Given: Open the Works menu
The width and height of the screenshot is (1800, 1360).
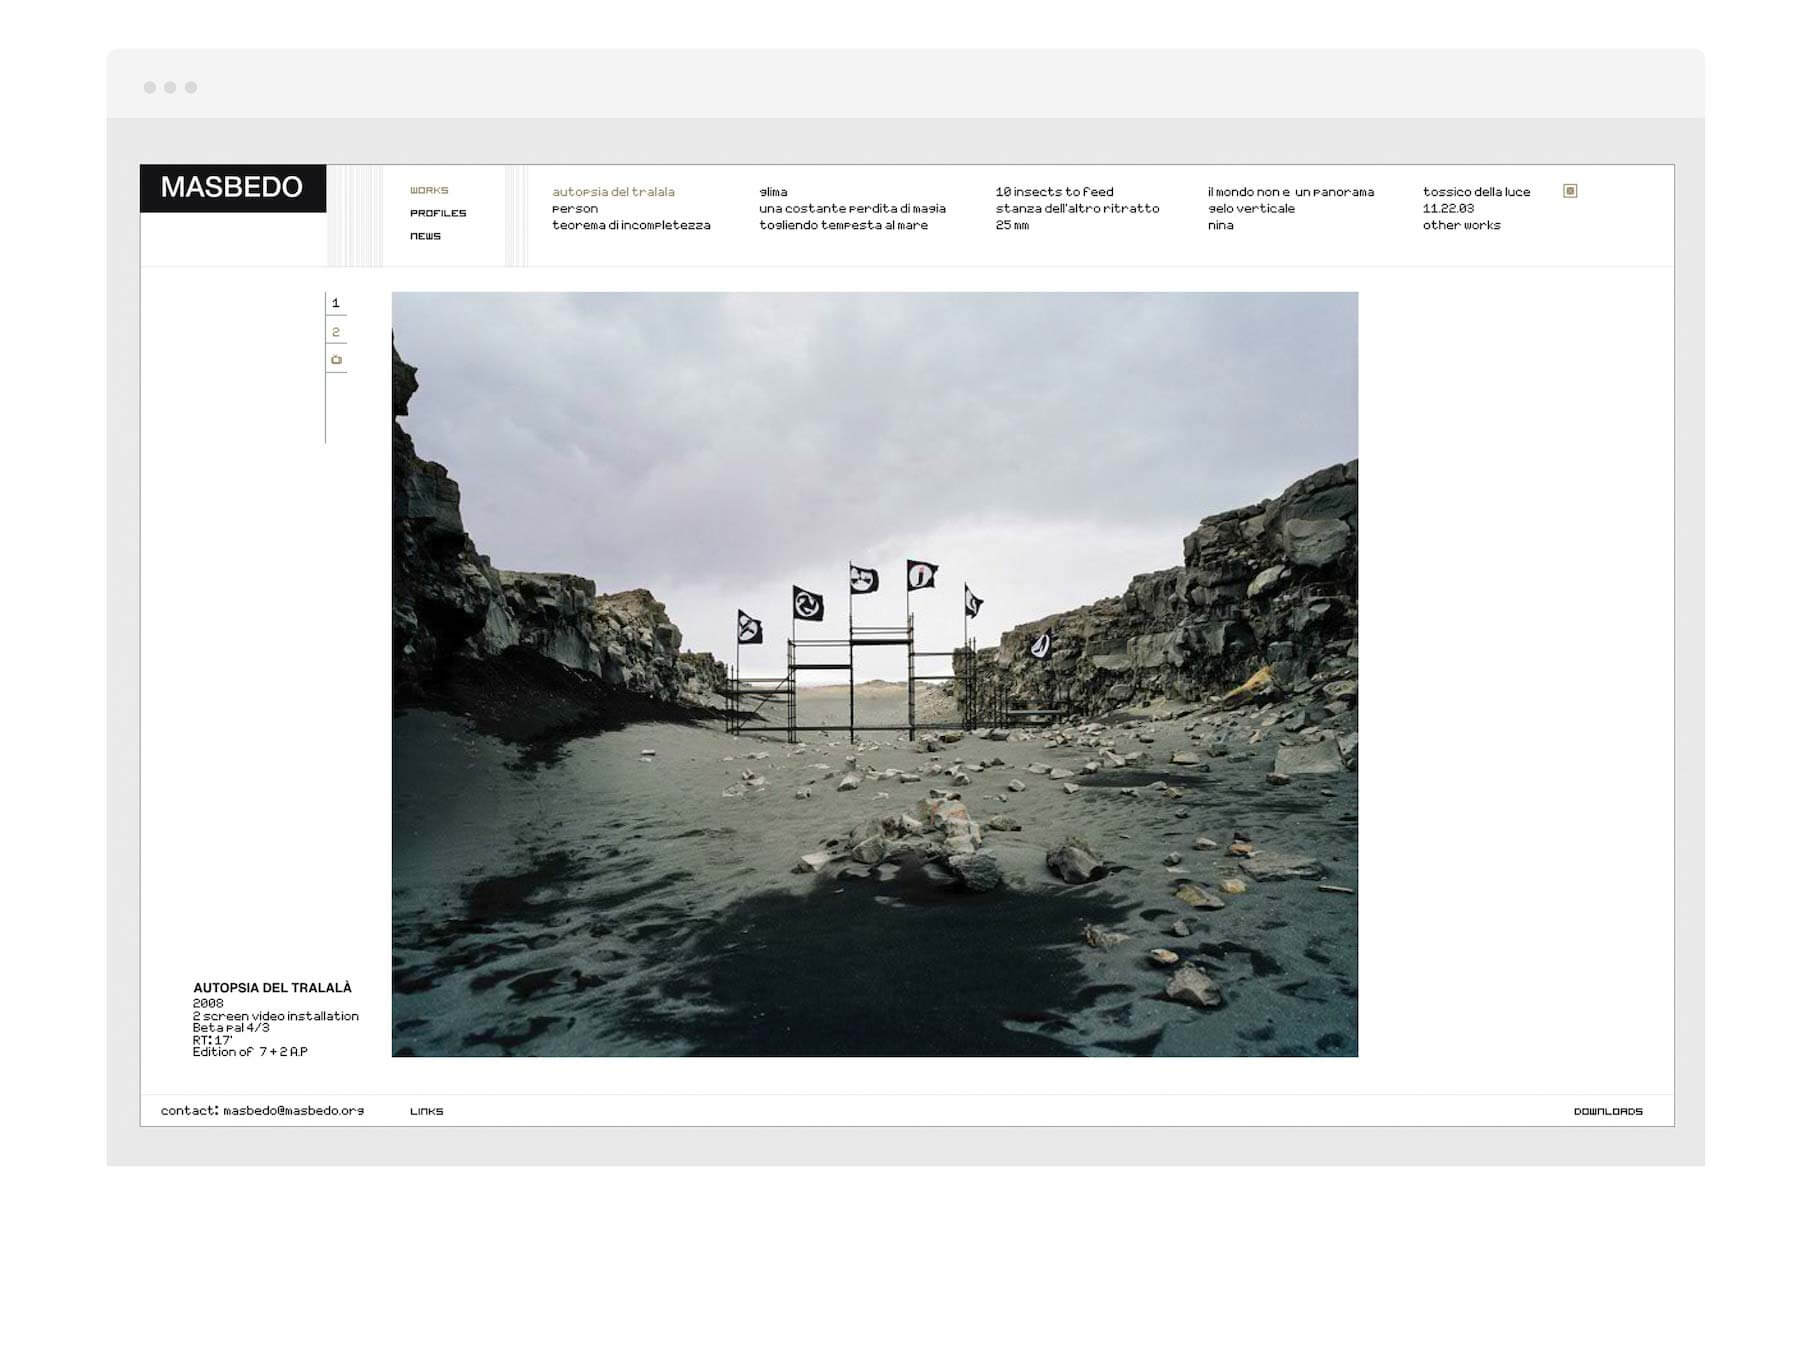Looking at the screenshot, I should pyautogui.click(x=429, y=190).
